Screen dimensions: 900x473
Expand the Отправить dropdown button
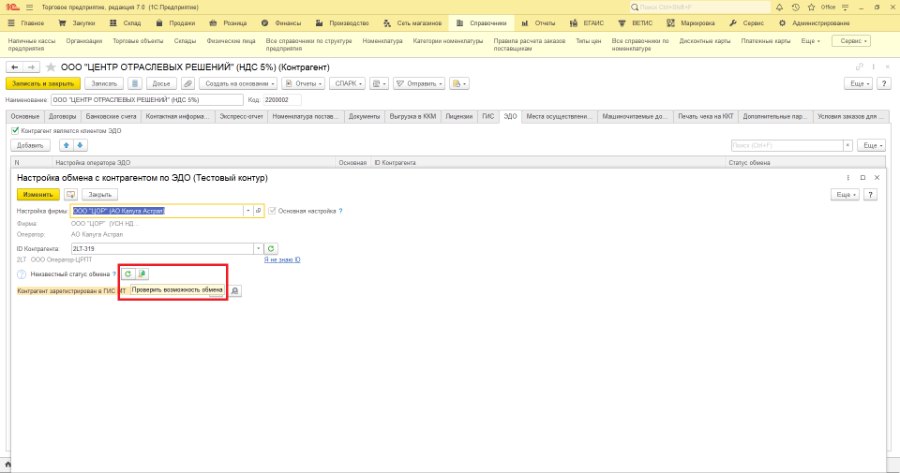click(420, 84)
